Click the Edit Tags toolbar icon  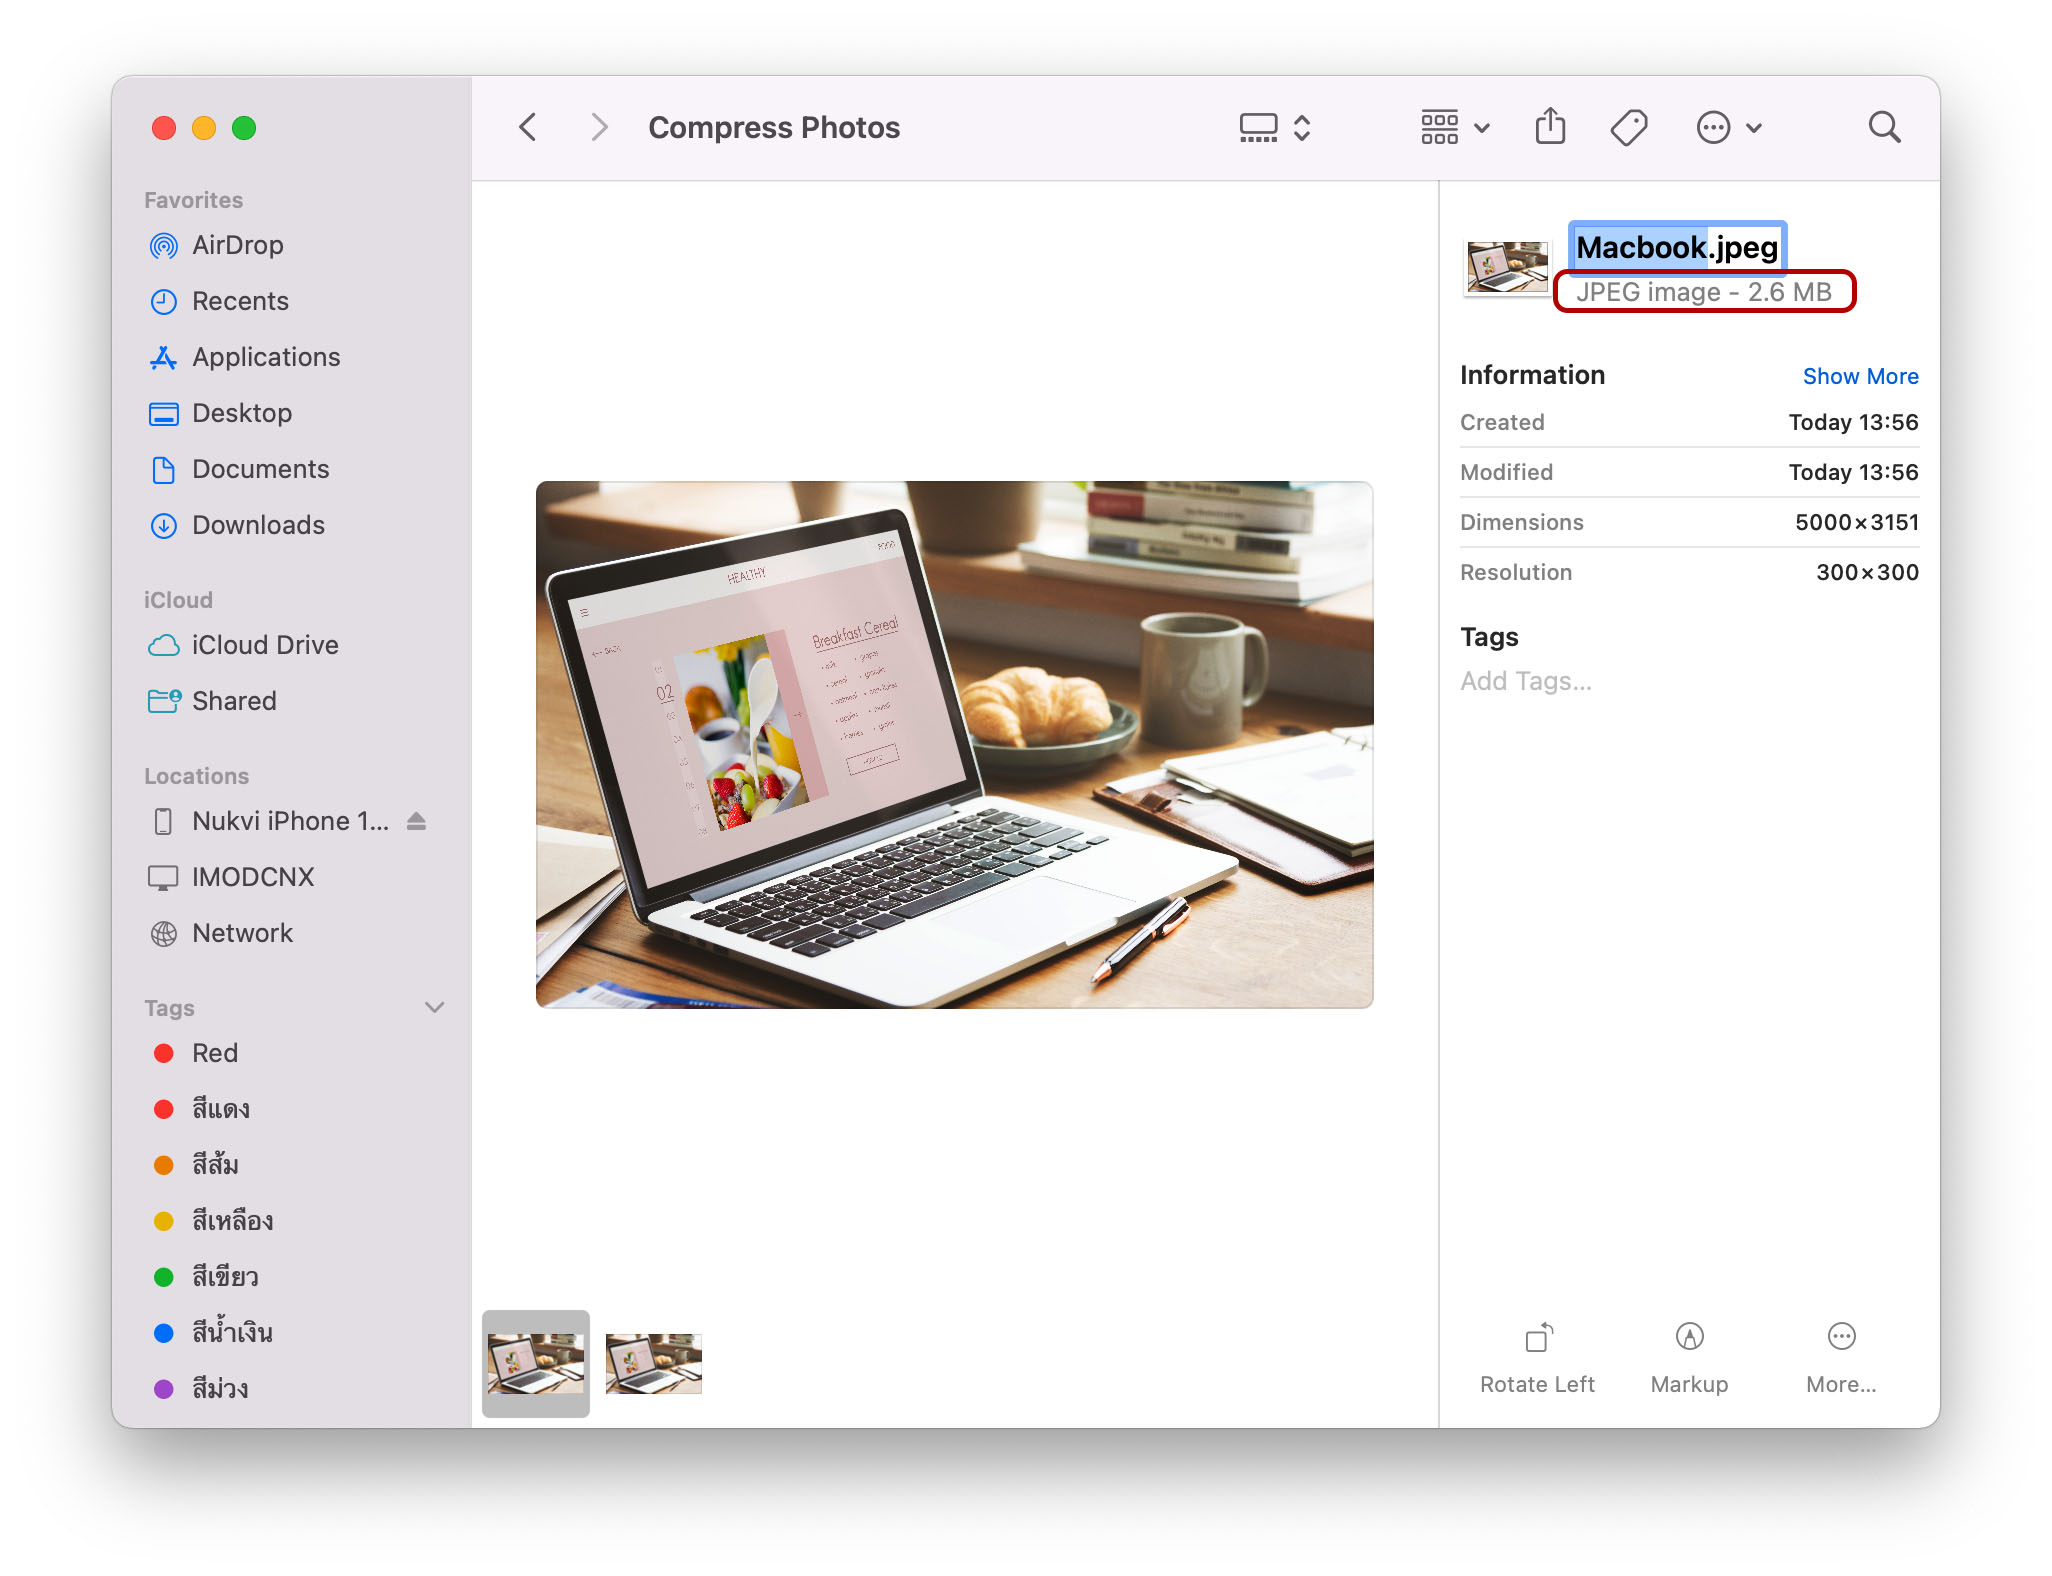coord(1629,127)
